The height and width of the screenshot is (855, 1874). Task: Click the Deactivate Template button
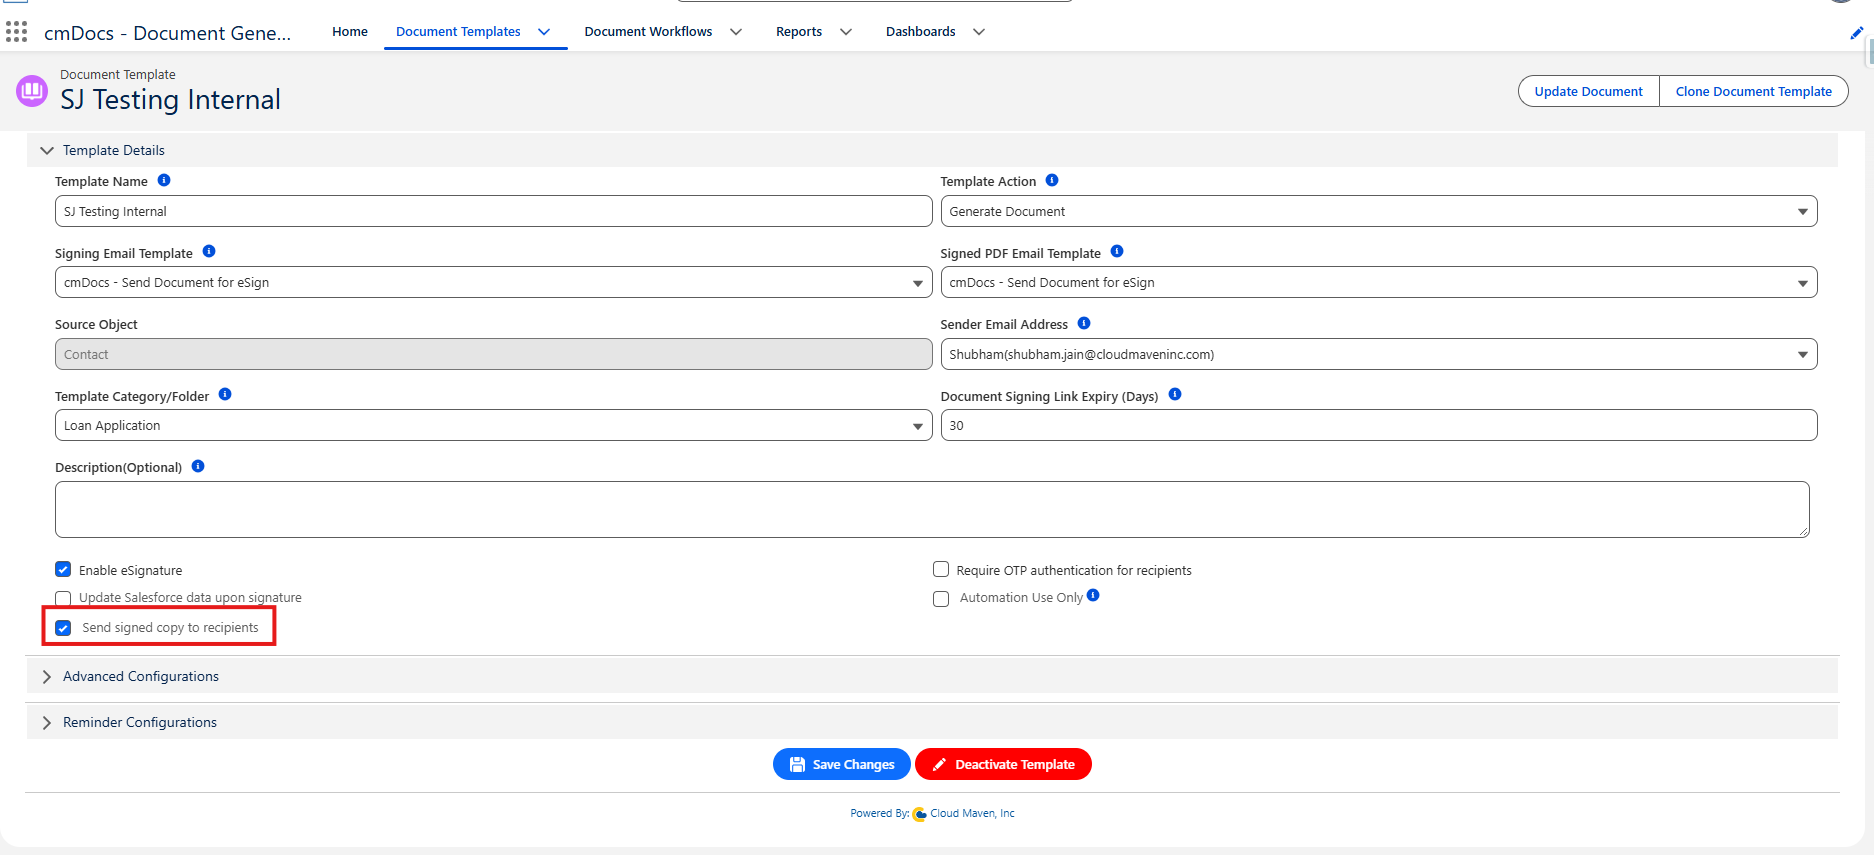(x=1003, y=764)
